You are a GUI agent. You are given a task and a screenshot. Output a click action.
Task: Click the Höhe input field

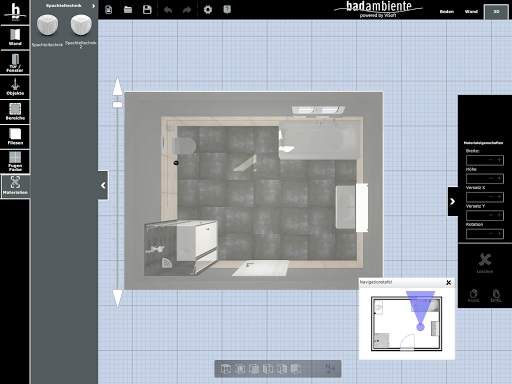(485, 179)
